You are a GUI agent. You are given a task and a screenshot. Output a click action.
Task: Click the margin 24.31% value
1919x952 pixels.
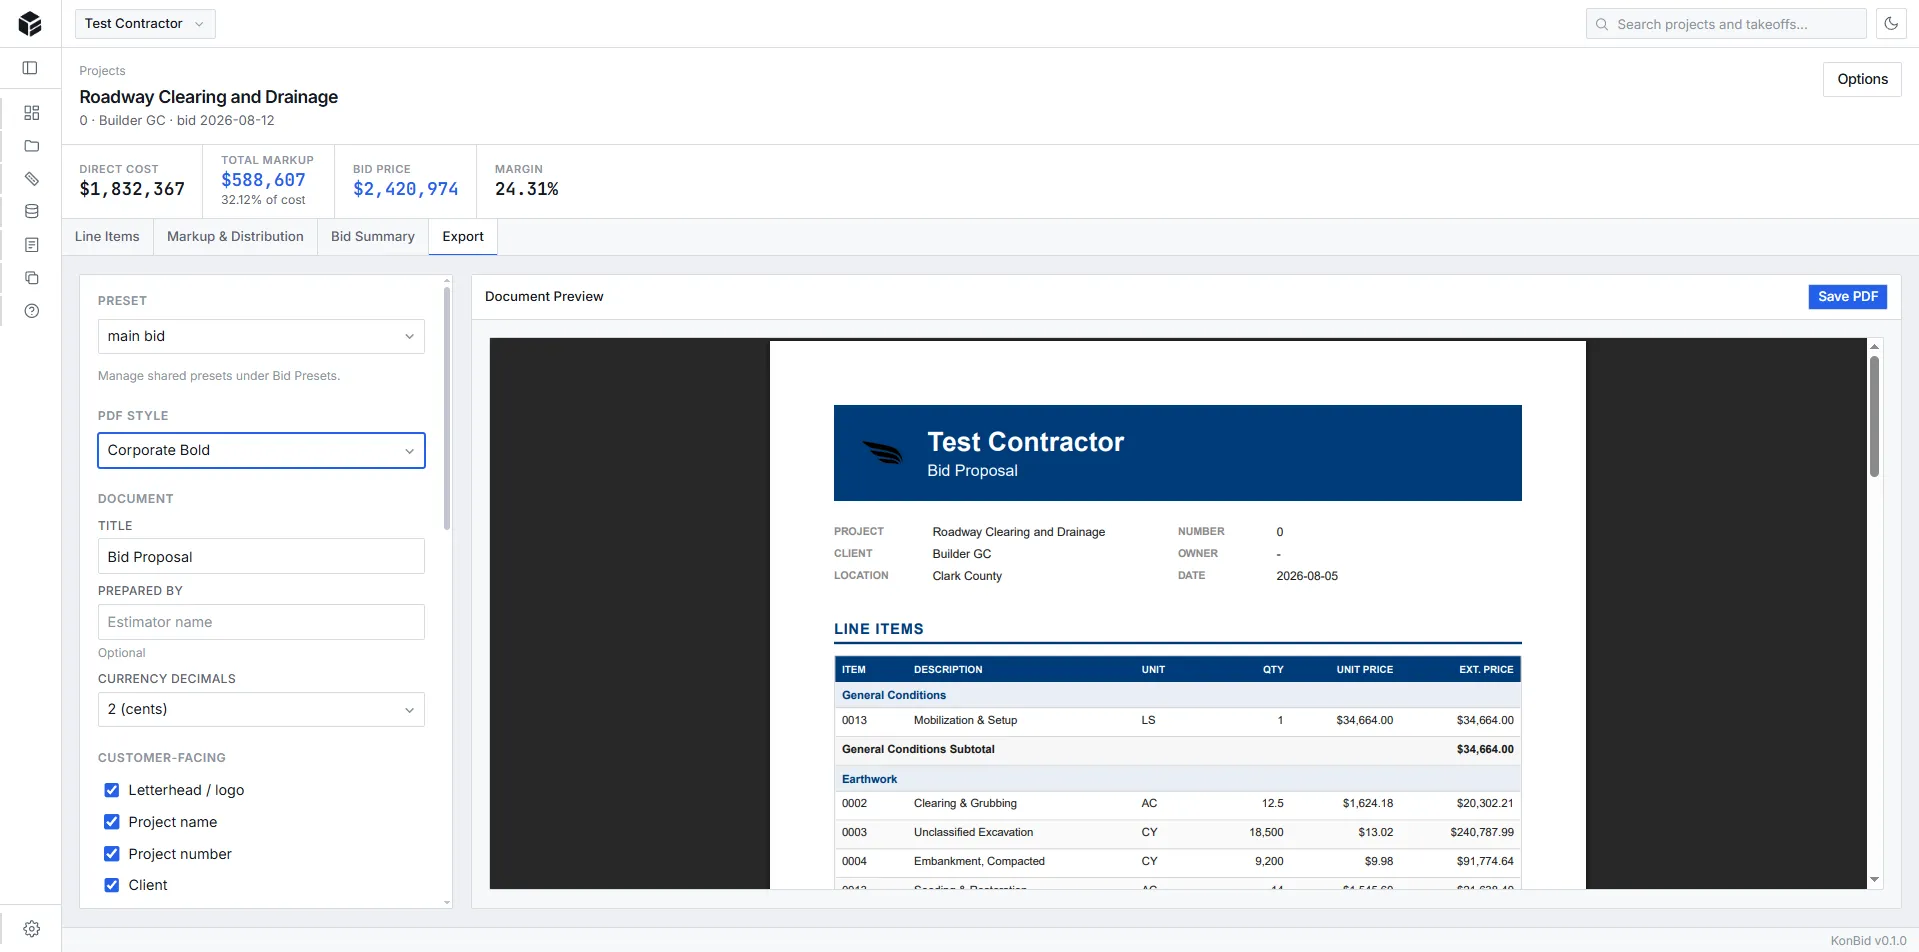[x=527, y=189]
